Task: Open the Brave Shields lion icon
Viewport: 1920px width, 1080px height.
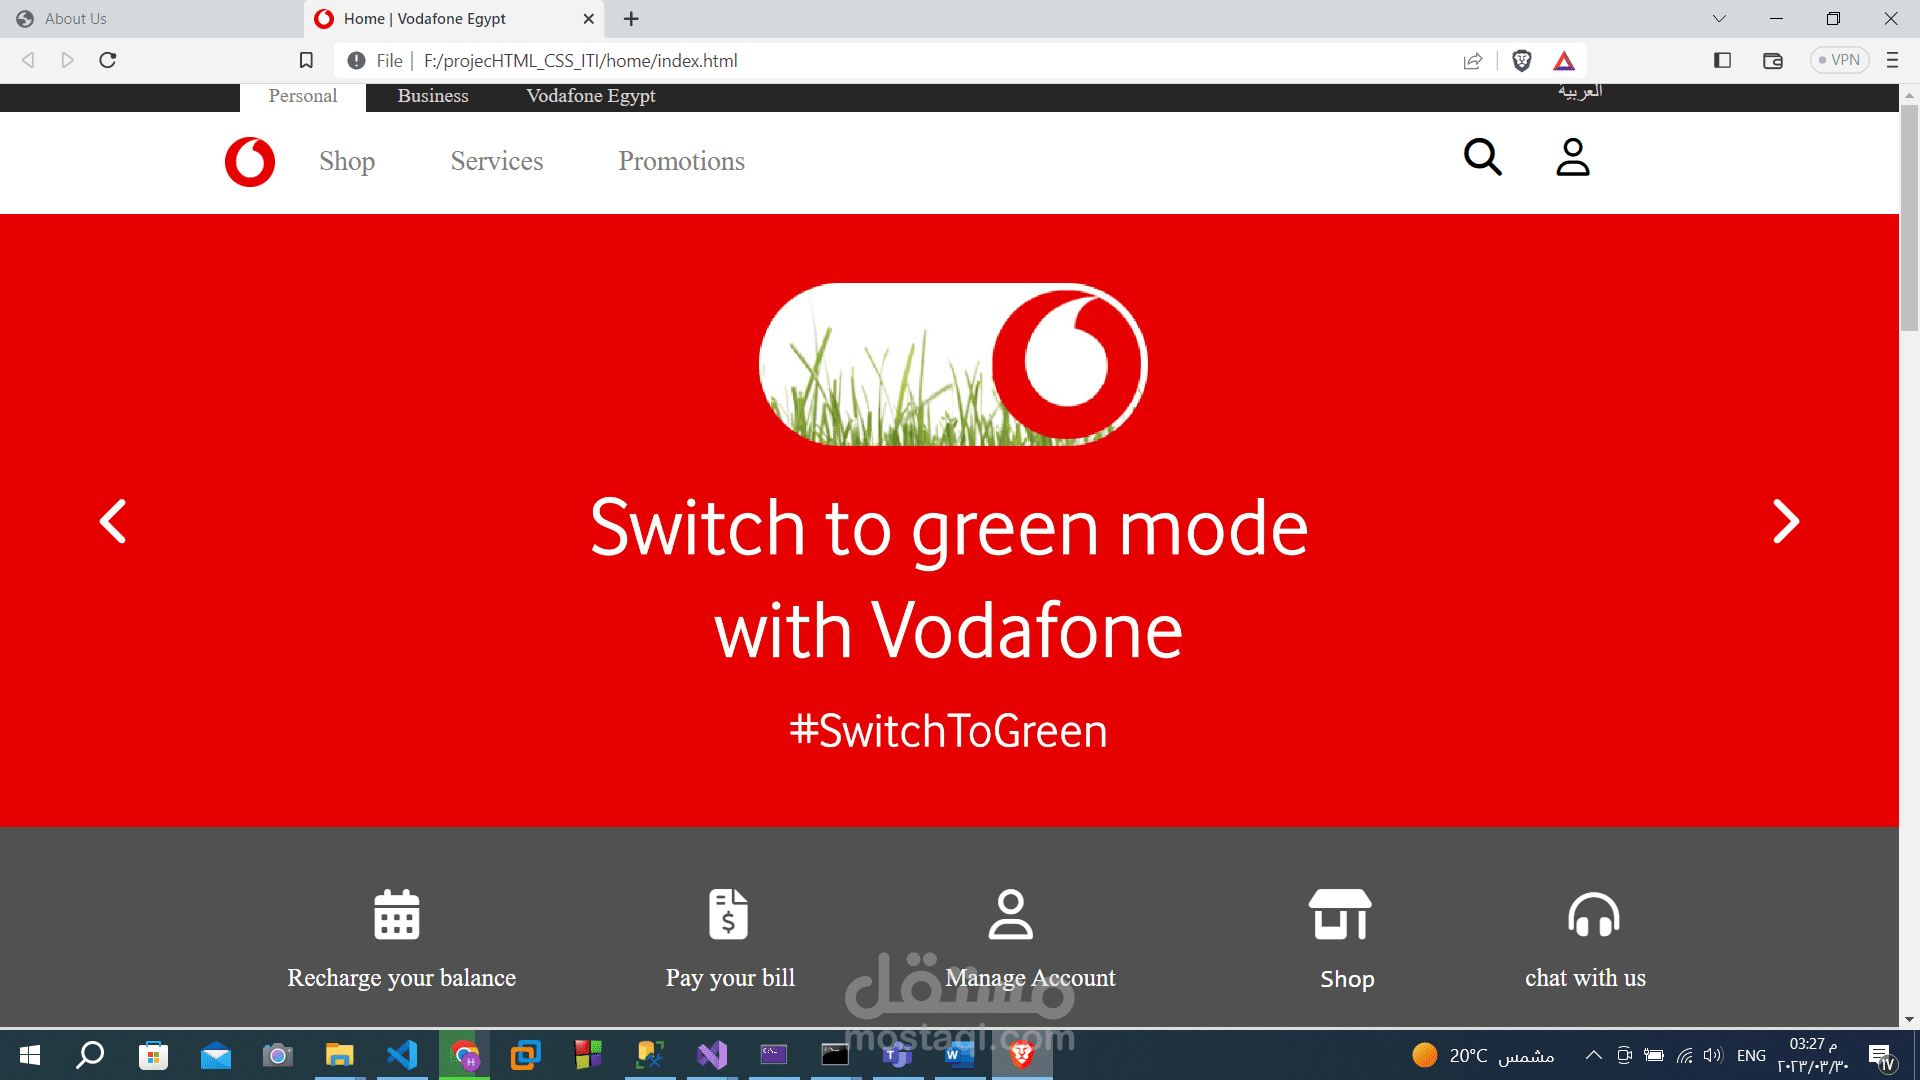Action: 1522,61
